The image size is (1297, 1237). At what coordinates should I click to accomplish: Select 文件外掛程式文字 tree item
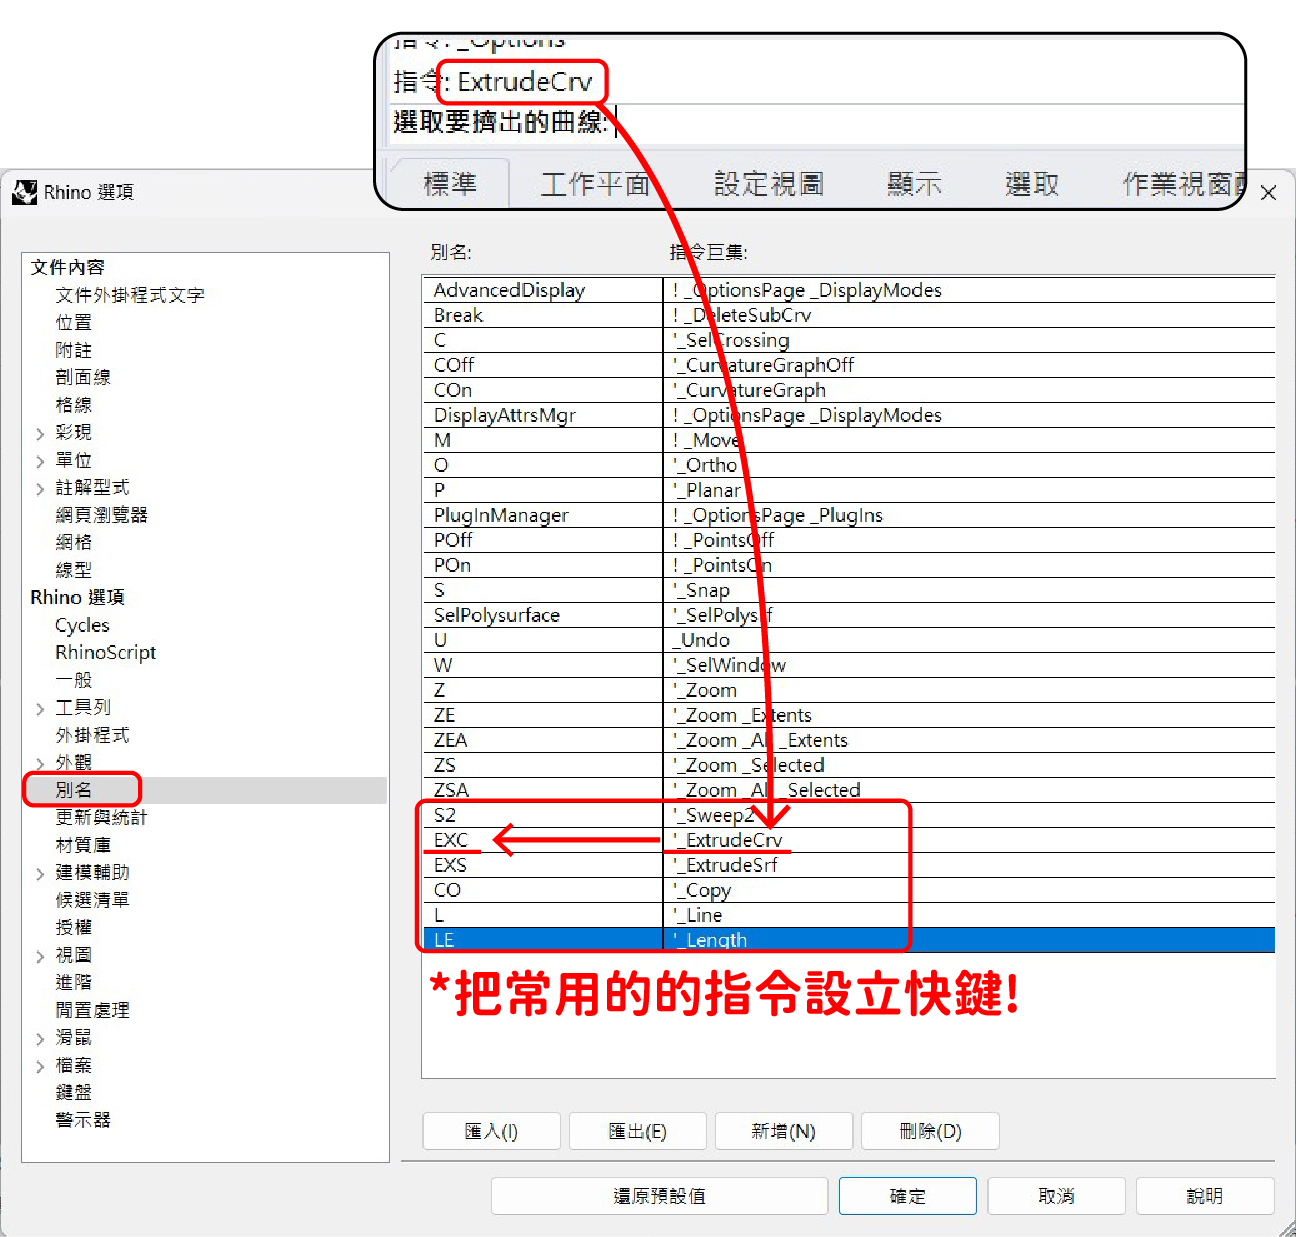pyautogui.click(x=130, y=295)
